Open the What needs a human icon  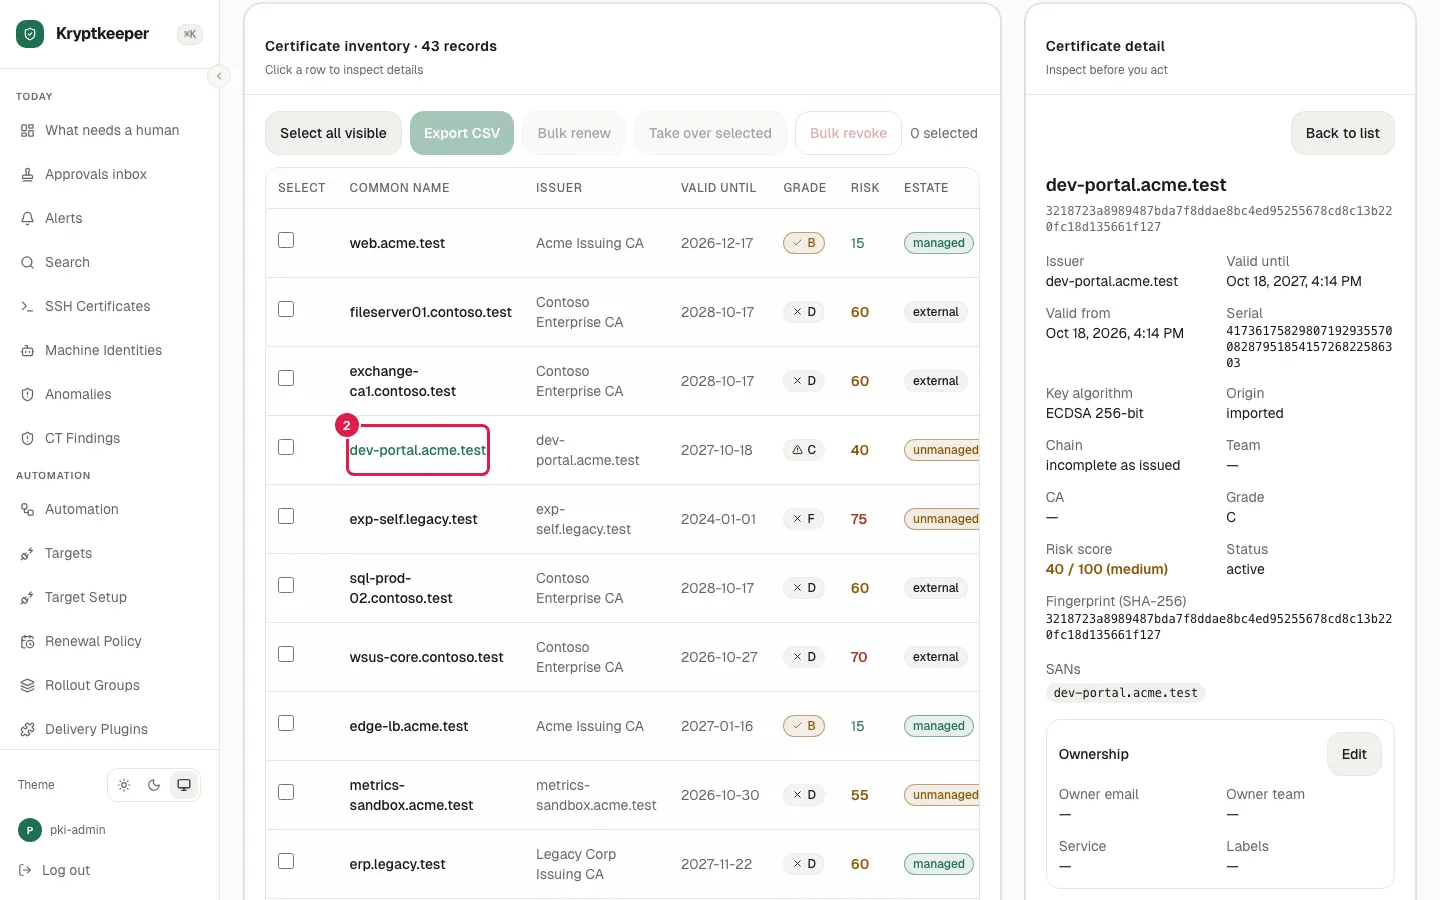[x=27, y=130]
